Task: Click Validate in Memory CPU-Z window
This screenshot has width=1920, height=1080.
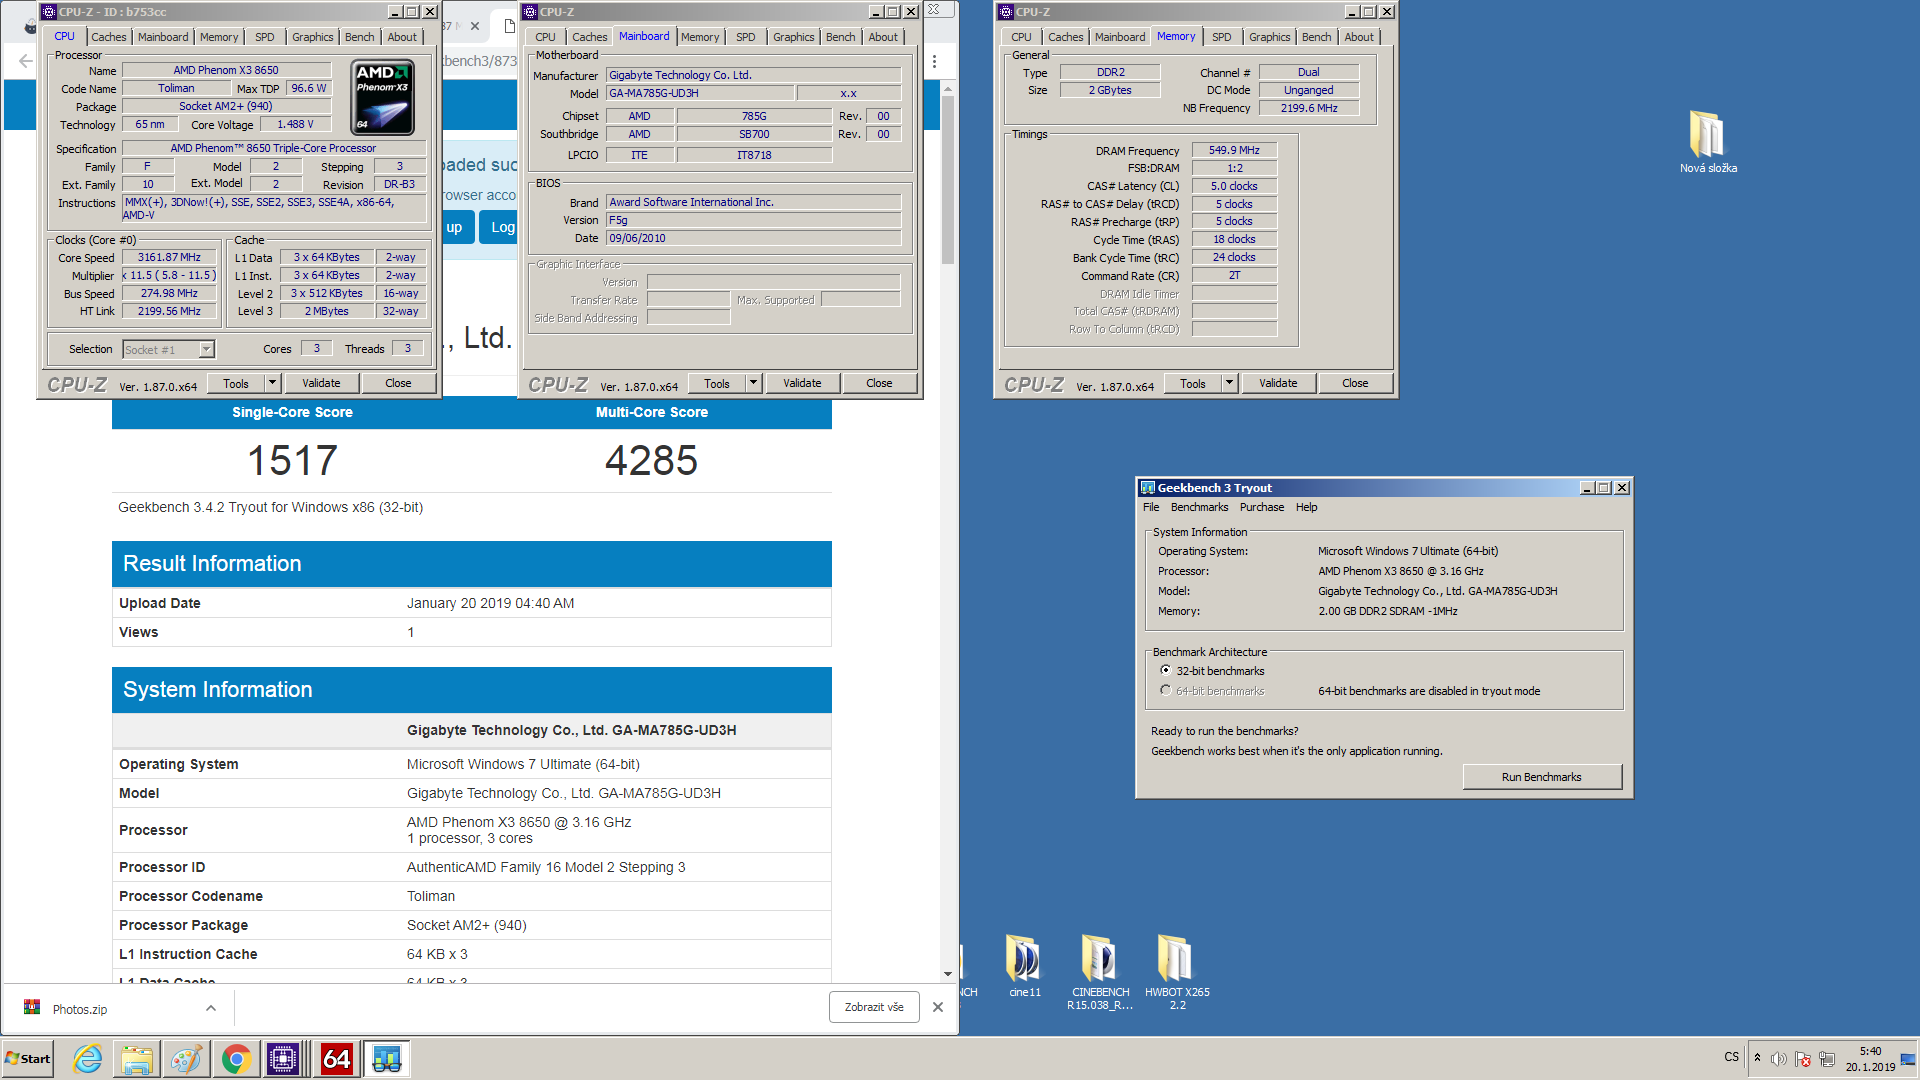Action: point(1278,383)
